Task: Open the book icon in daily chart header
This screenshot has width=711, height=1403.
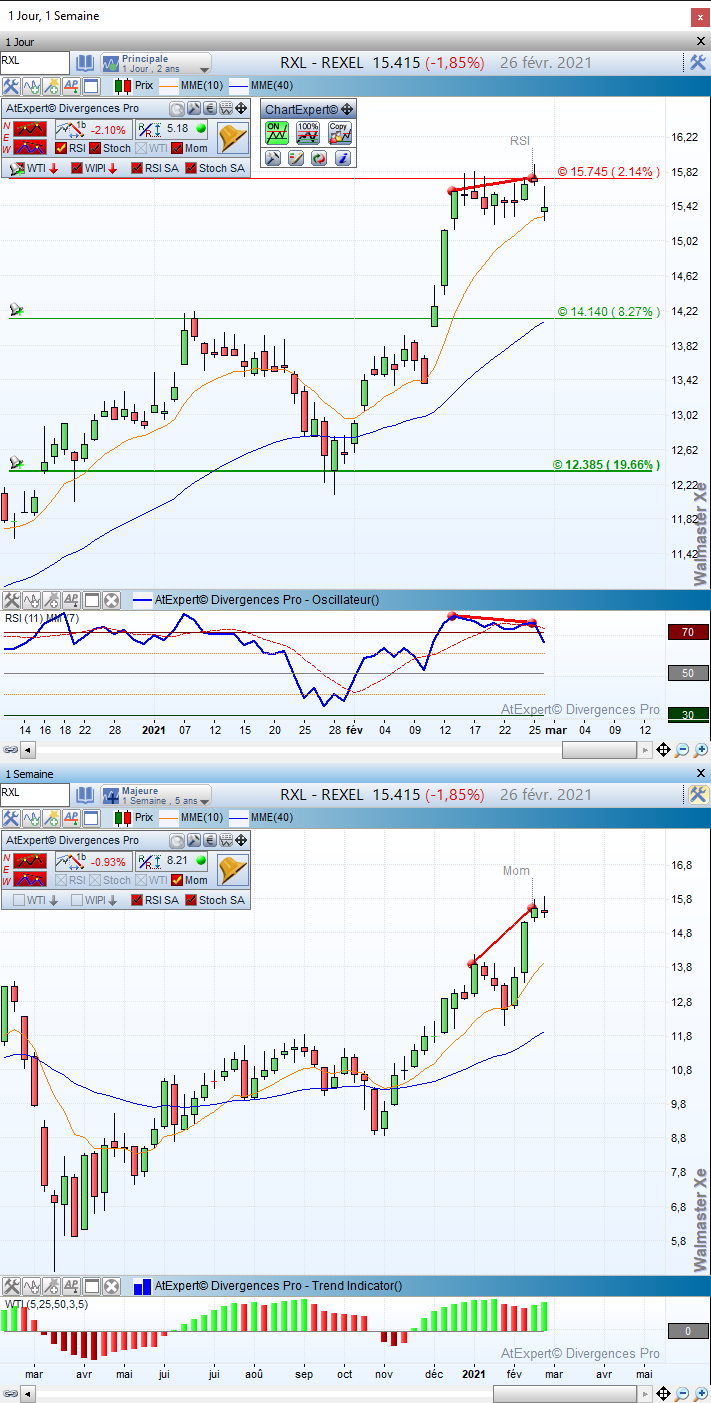Action: 84,62
